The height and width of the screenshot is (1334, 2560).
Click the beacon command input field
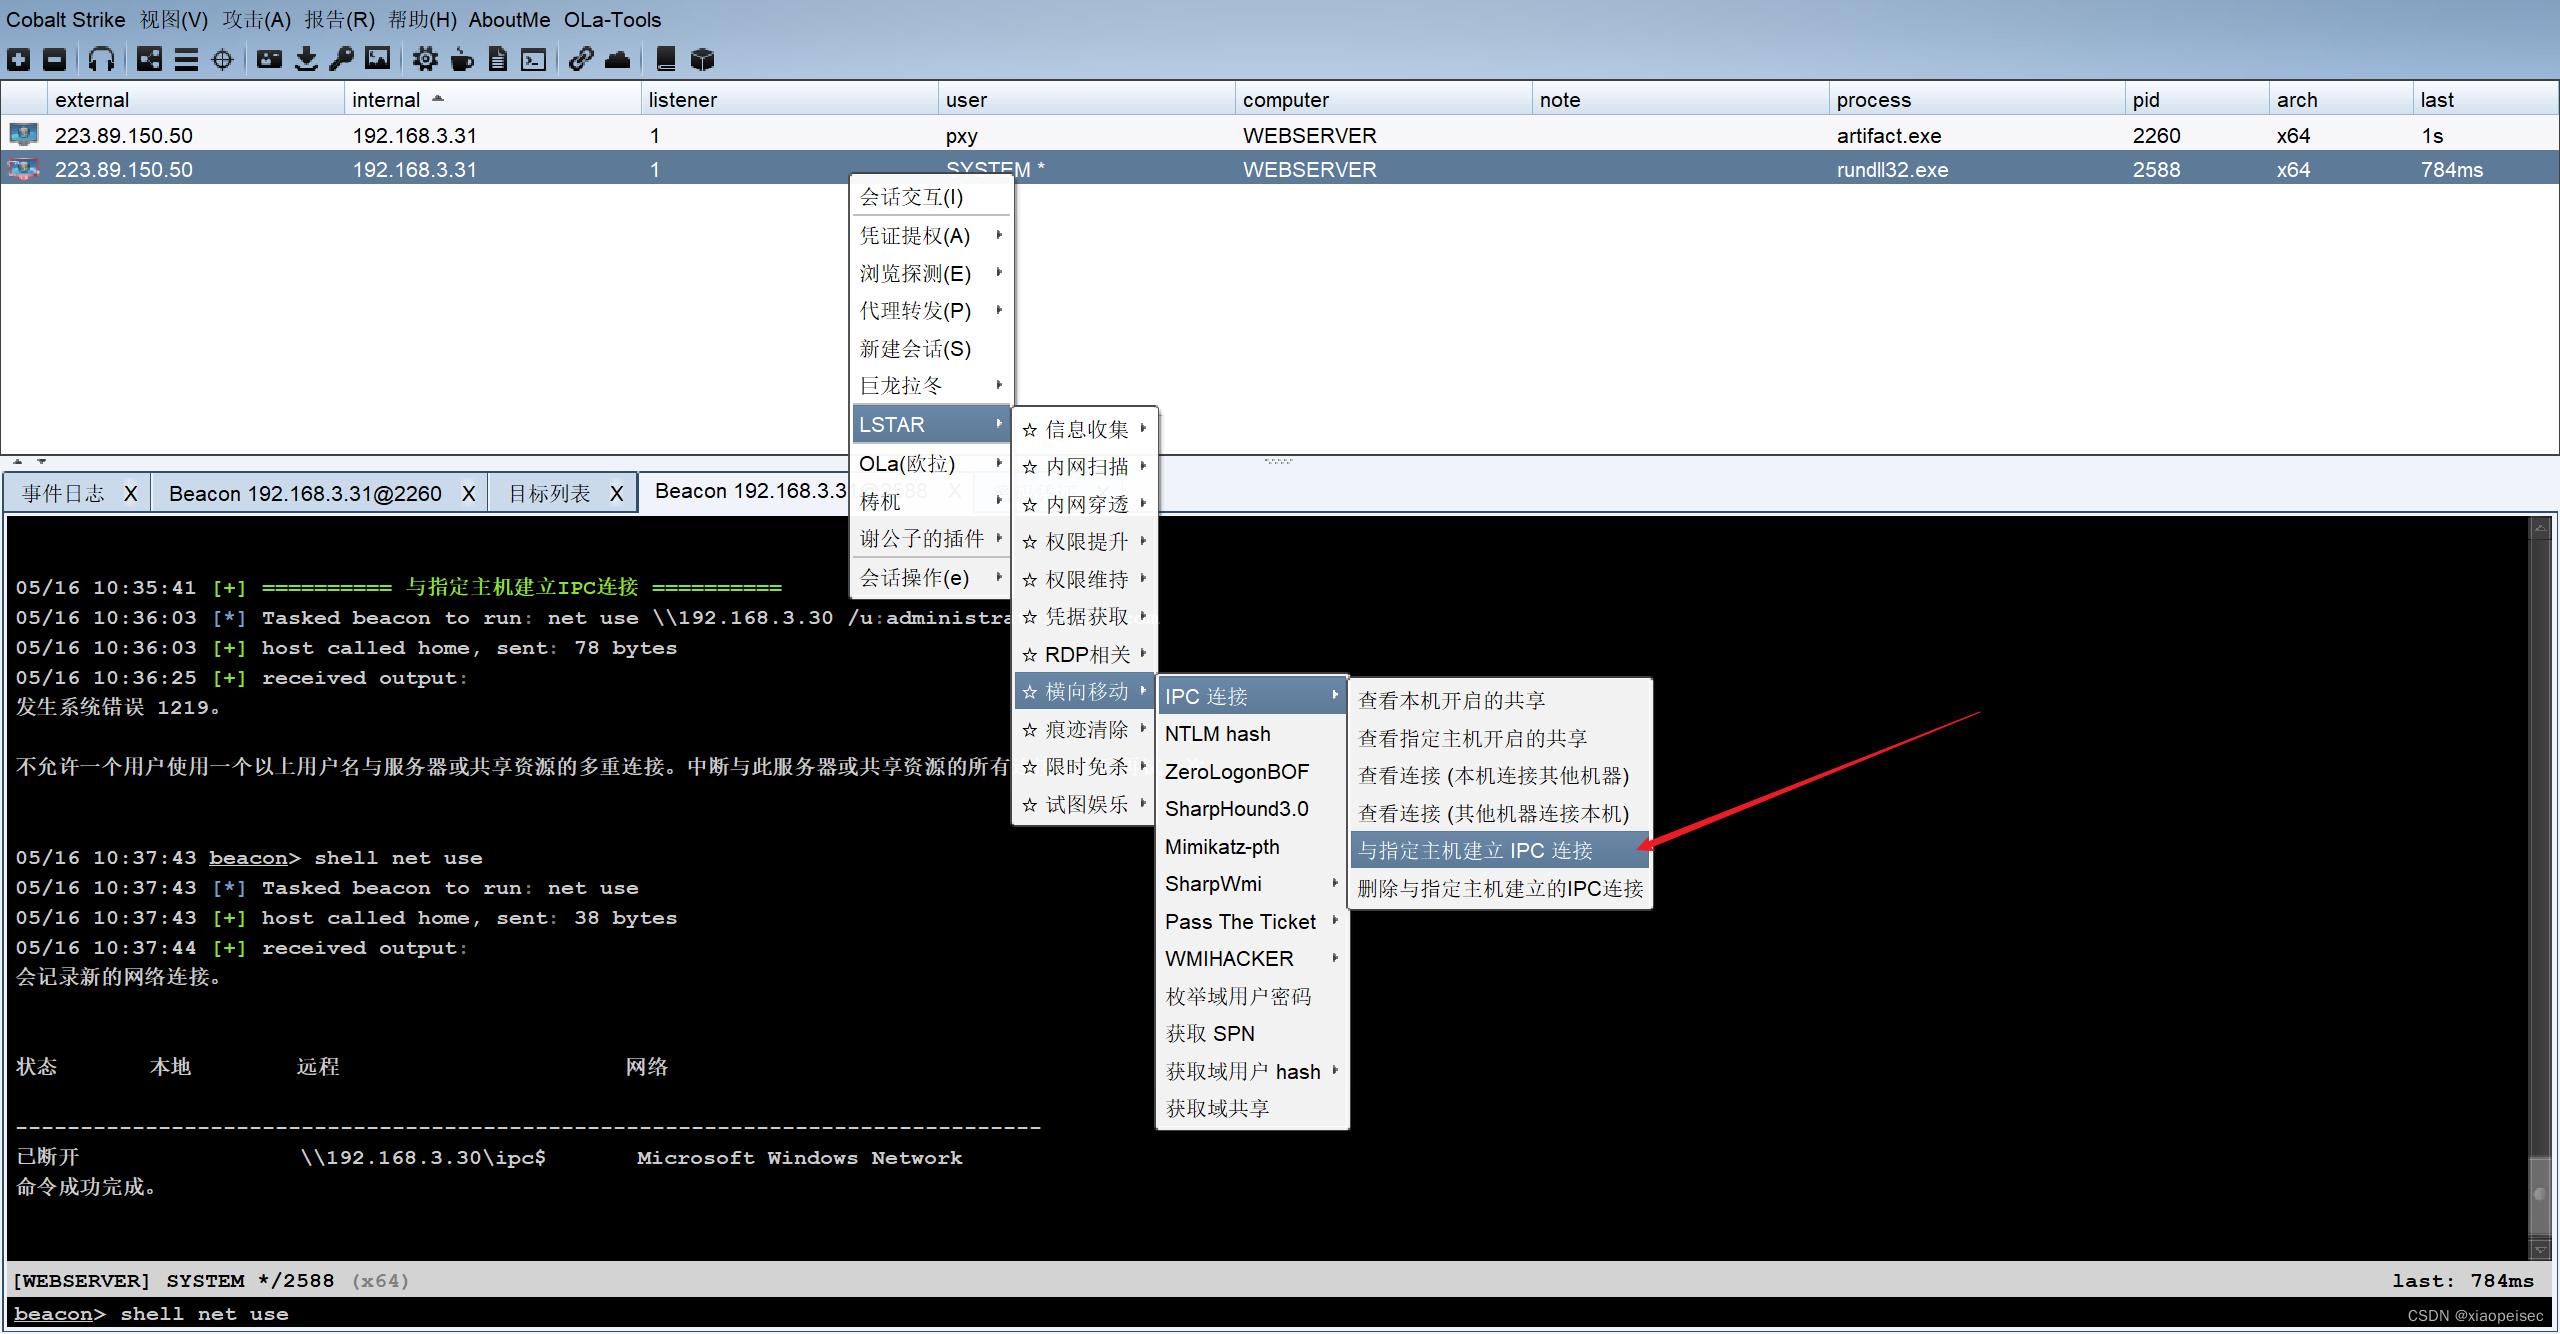pyautogui.click(x=1200, y=1314)
